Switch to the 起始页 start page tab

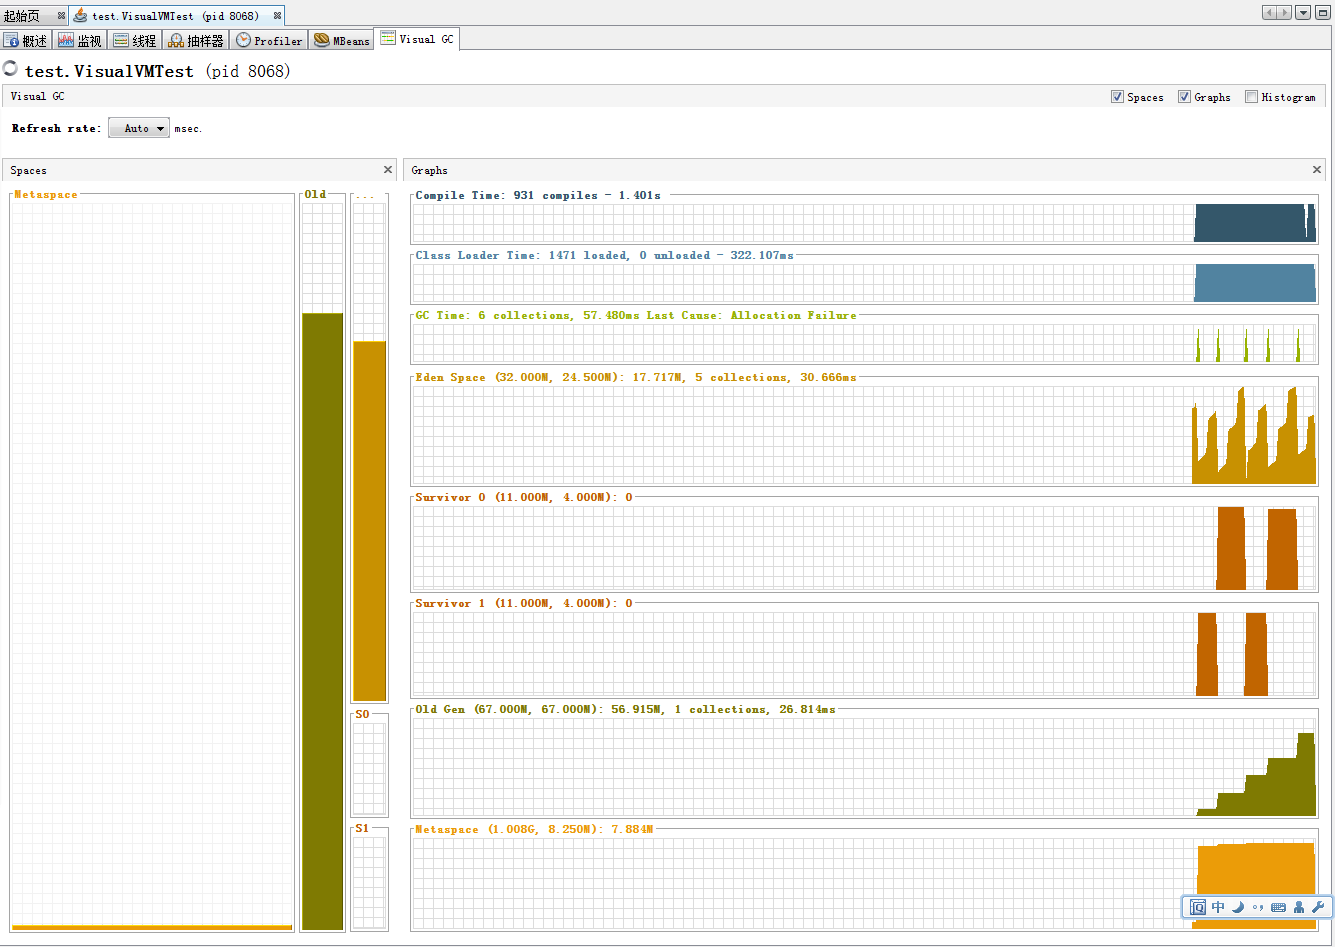click(22, 16)
